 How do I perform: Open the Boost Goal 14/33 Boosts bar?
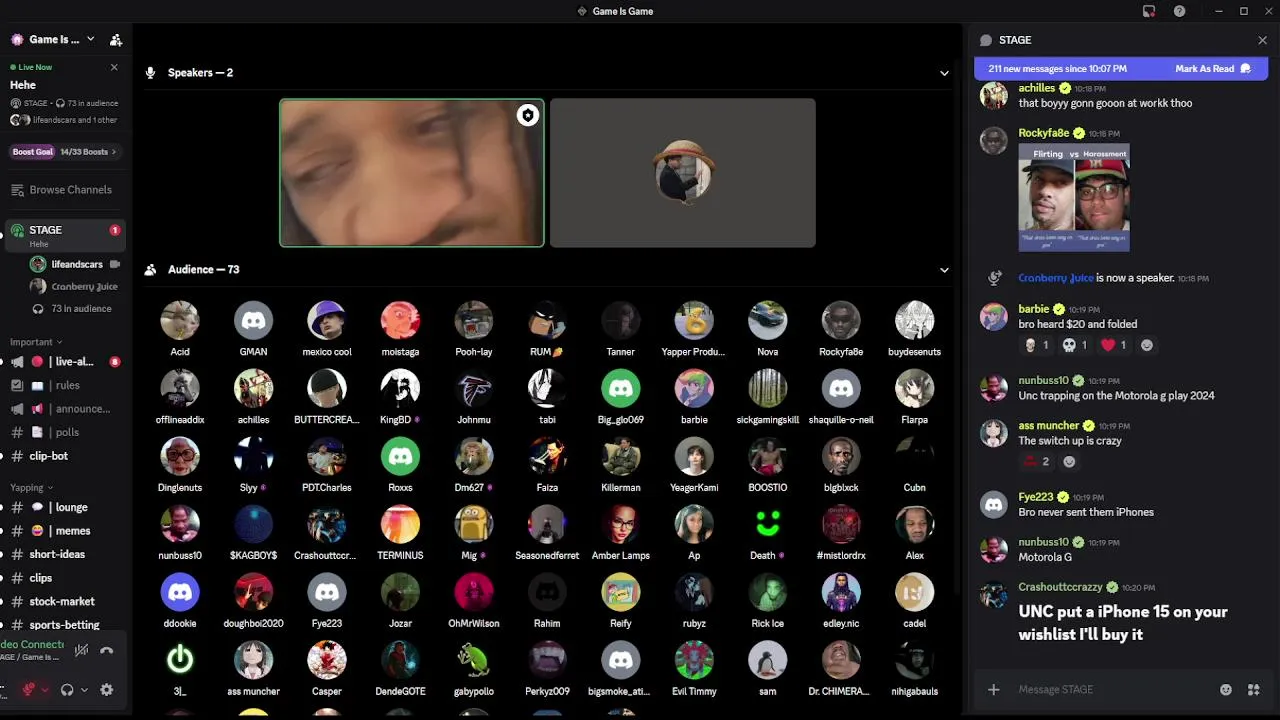(64, 152)
